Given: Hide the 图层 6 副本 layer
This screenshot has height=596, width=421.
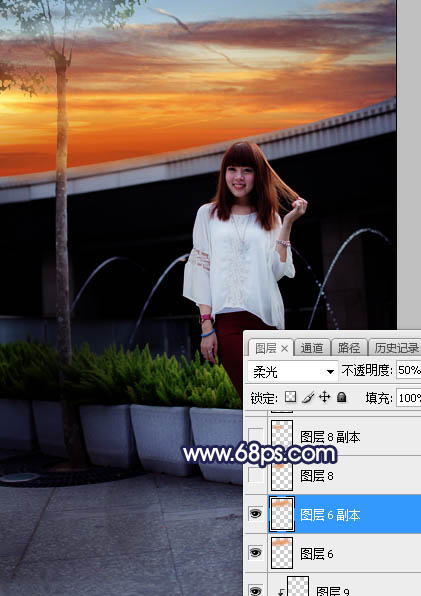Looking at the screenshot, I should [x=255, y=514].
